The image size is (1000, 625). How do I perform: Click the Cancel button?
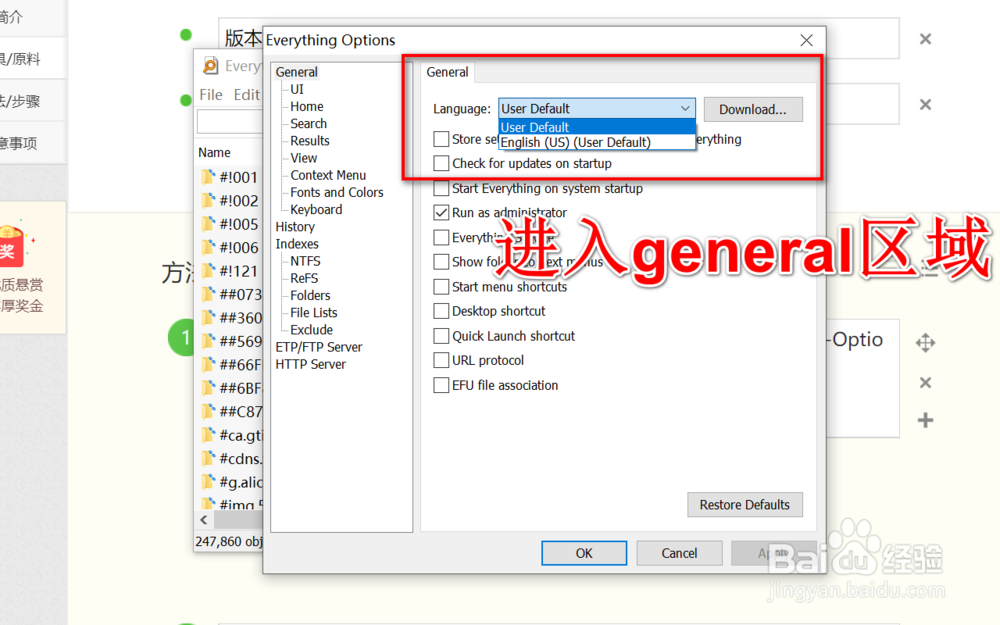679,553
